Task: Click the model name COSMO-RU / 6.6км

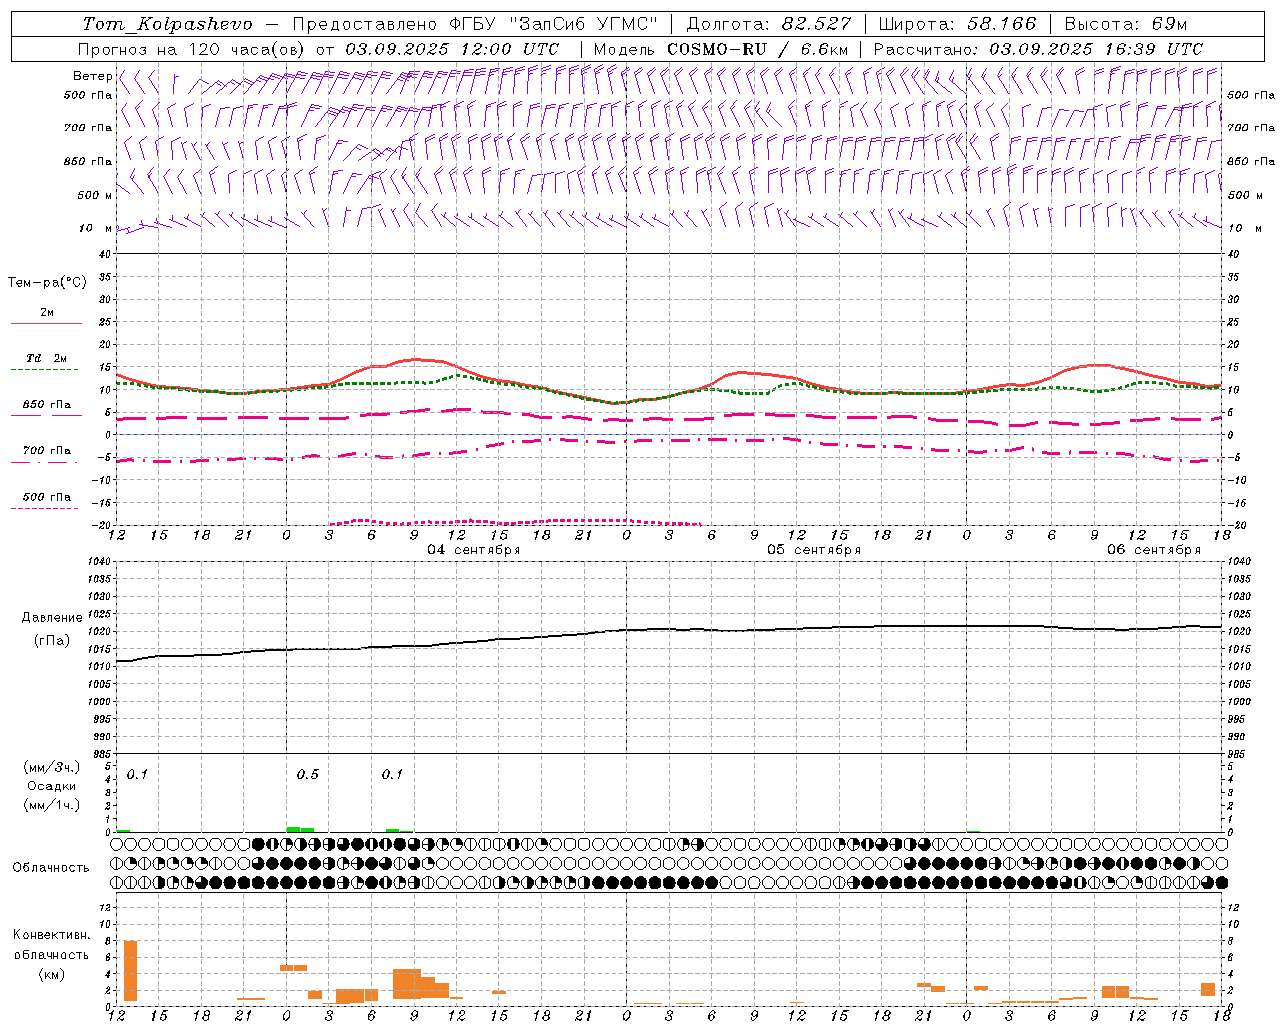Action: click(757, 49)
